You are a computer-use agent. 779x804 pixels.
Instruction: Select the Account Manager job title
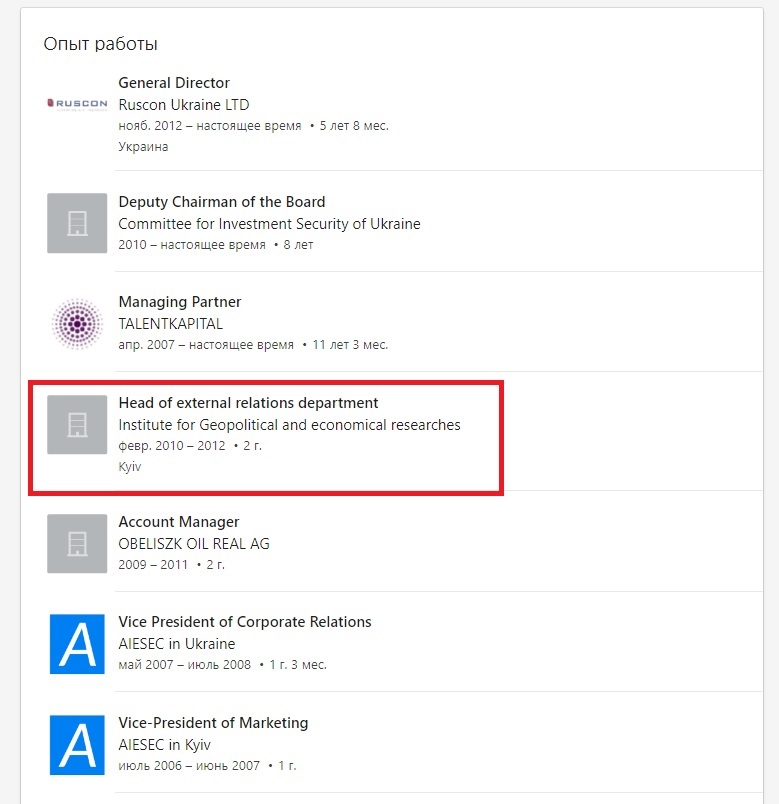coord(179,522)
